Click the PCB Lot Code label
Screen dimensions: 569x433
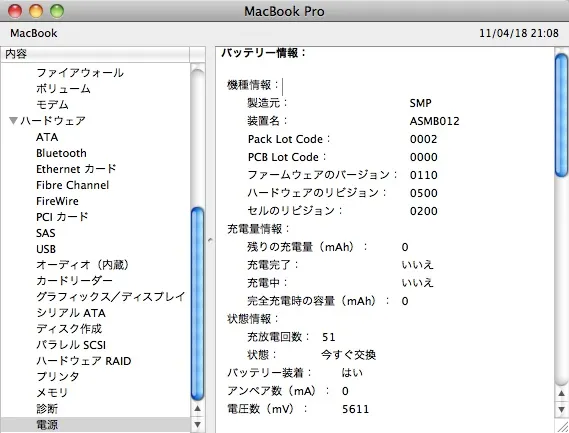(287, 157)
